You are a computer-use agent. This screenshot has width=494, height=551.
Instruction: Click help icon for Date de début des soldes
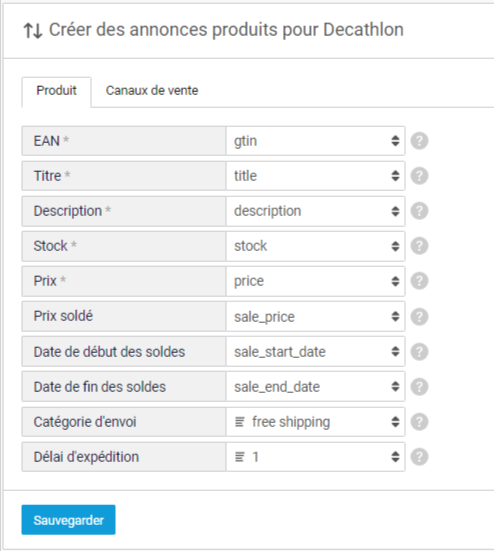click(420, 351)
